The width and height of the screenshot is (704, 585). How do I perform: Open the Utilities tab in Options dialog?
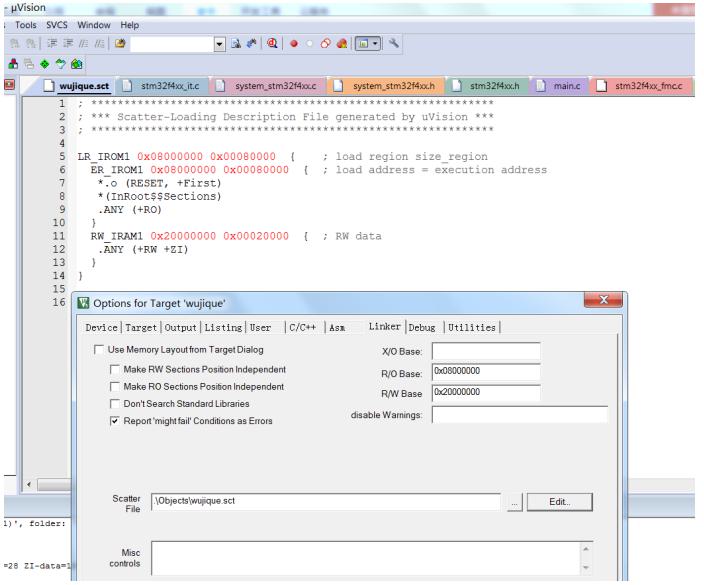pyautogui.click(x=472, y=328)
